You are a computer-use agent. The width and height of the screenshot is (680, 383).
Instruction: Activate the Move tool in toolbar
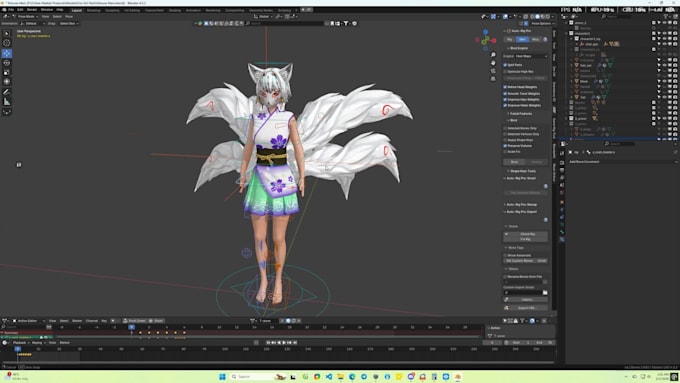click(x=7, y=53)
